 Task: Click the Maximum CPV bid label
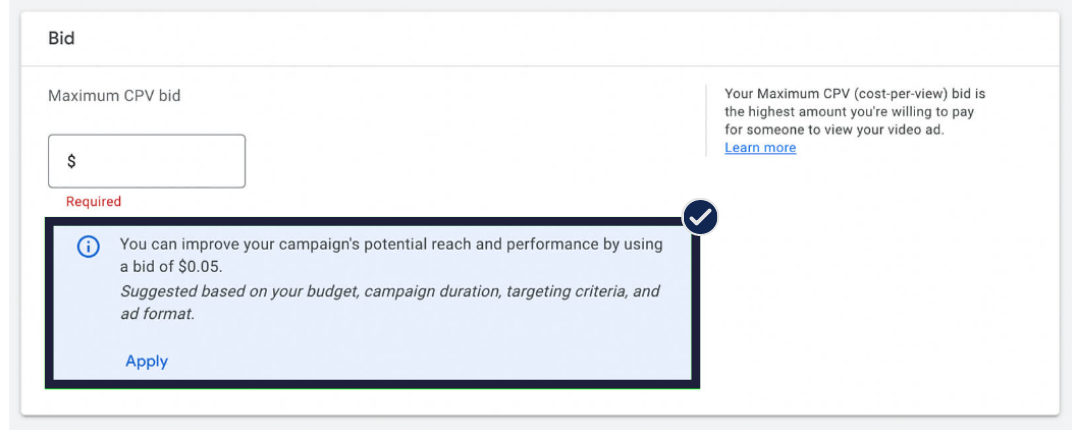[114, 96]
